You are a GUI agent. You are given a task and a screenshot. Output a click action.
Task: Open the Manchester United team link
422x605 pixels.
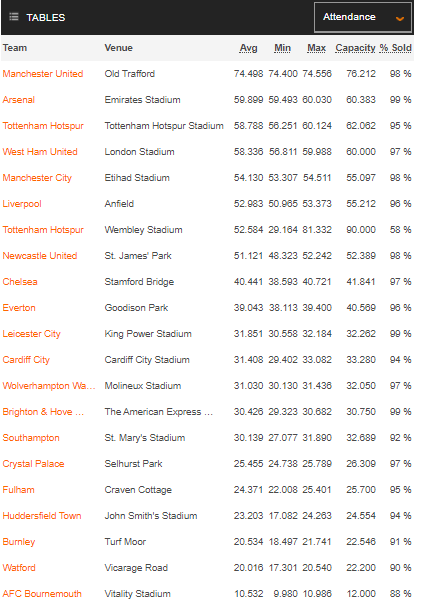point(43,74)
